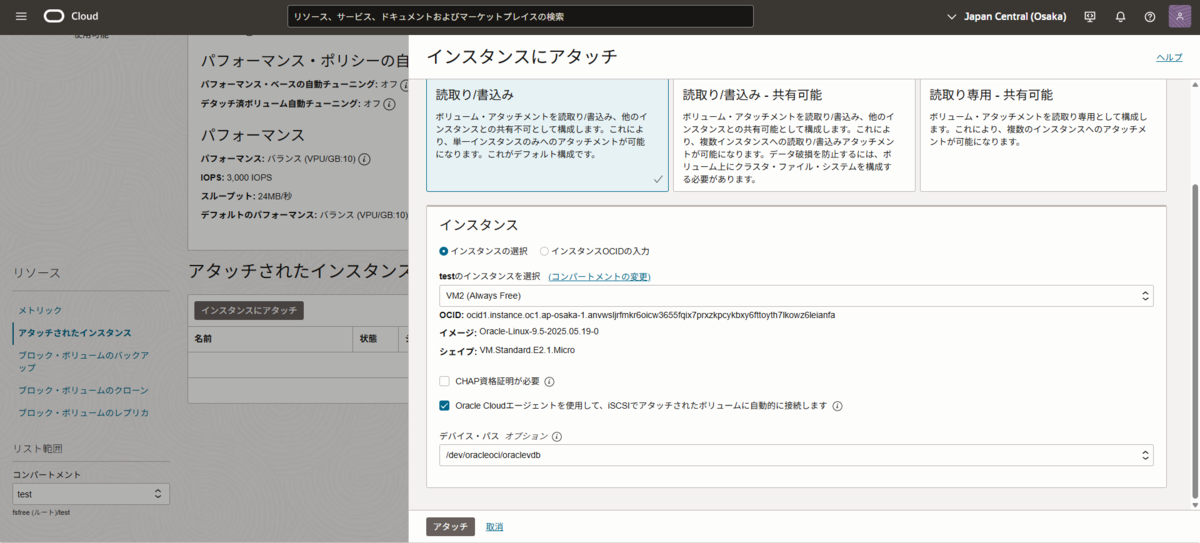
Task: Click the インスタンスにアタッチ button in background
Action: [x=247, y=311]
